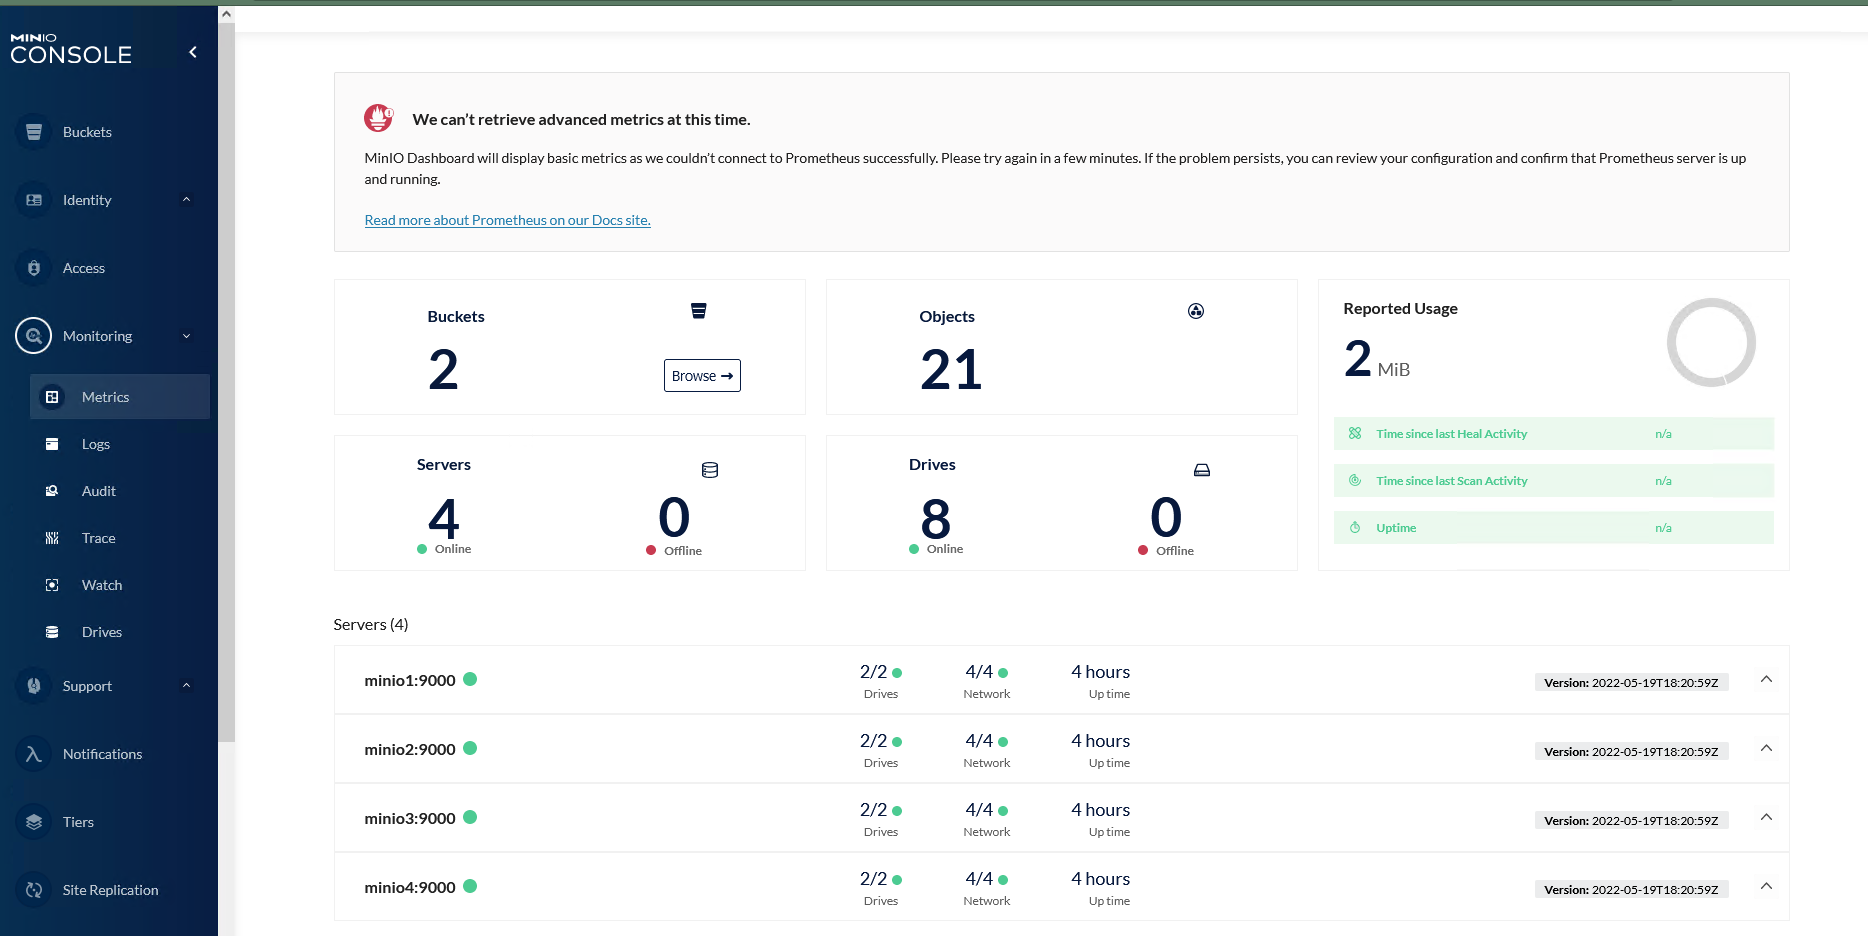Screen dimensions: 1868x936
Task: Expand the Identity menu chevron
Action: [x=186, y=200]
